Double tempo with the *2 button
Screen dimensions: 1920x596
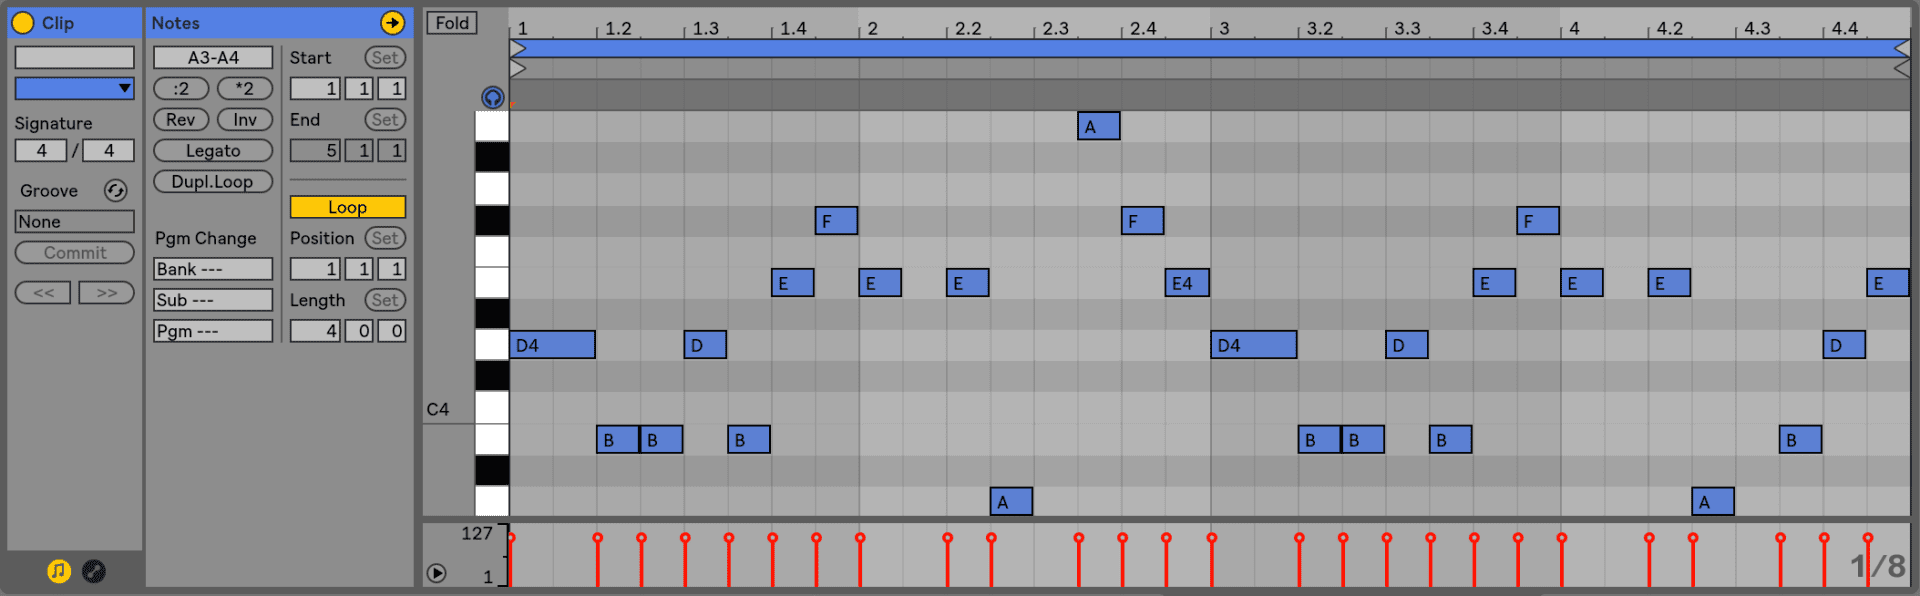[245, 88]
